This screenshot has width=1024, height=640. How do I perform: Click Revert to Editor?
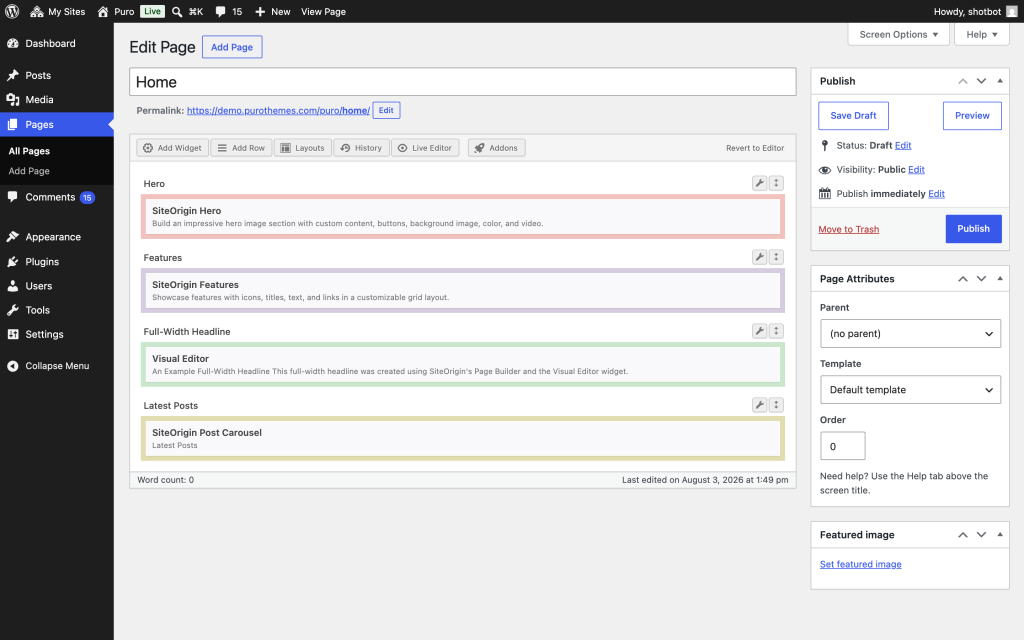click(755, 148)
